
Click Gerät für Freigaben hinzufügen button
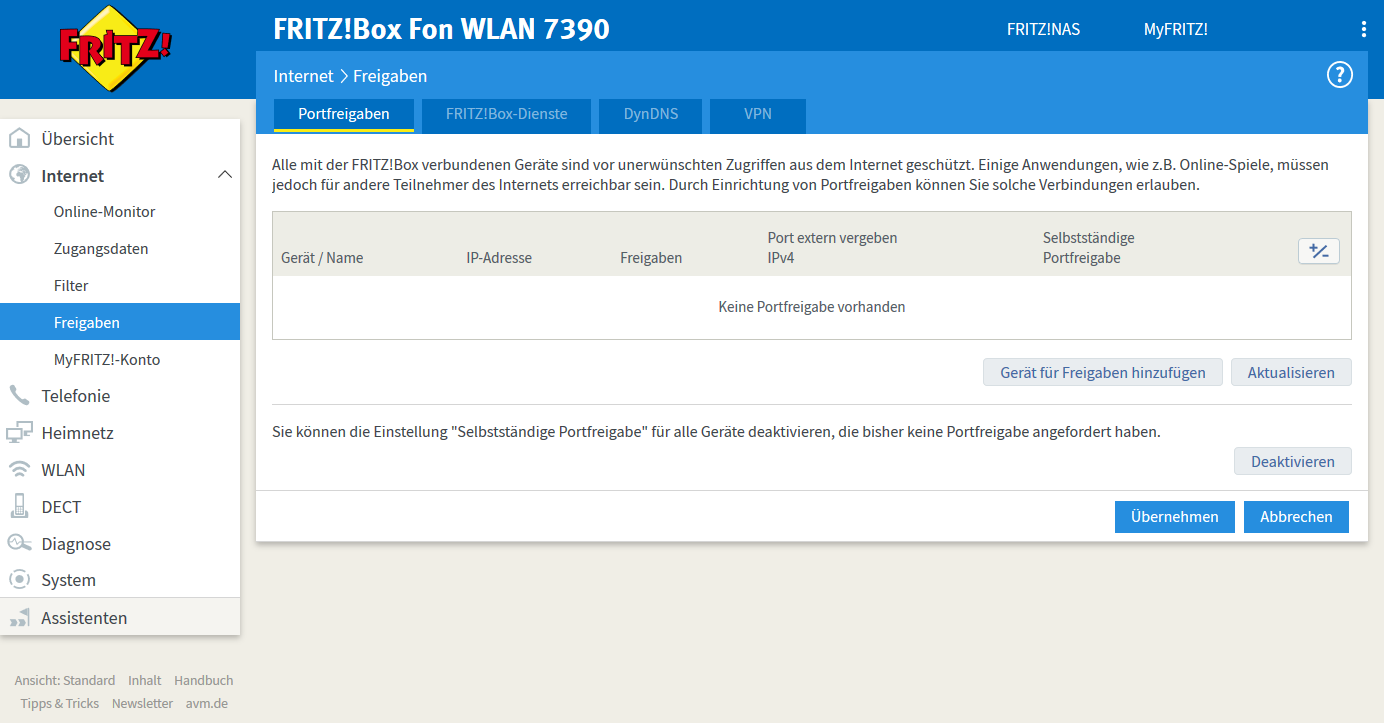coord(1102,372)
